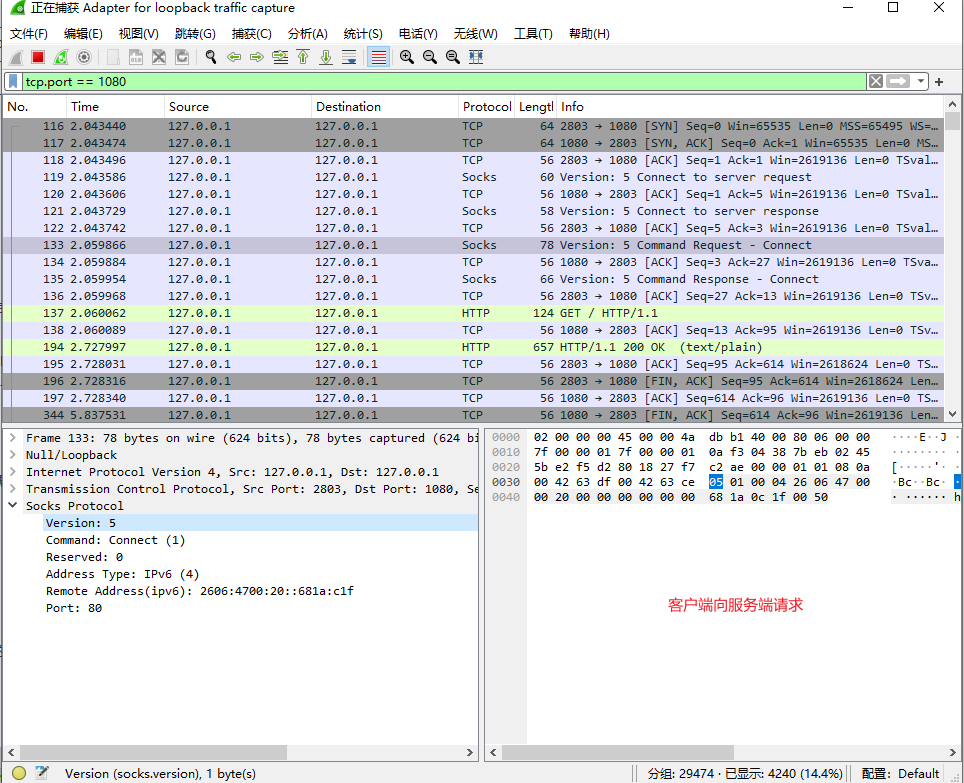Screen dimensions: 964x783
Task: Jump to the last packet
Action: [x=326, y=57]
